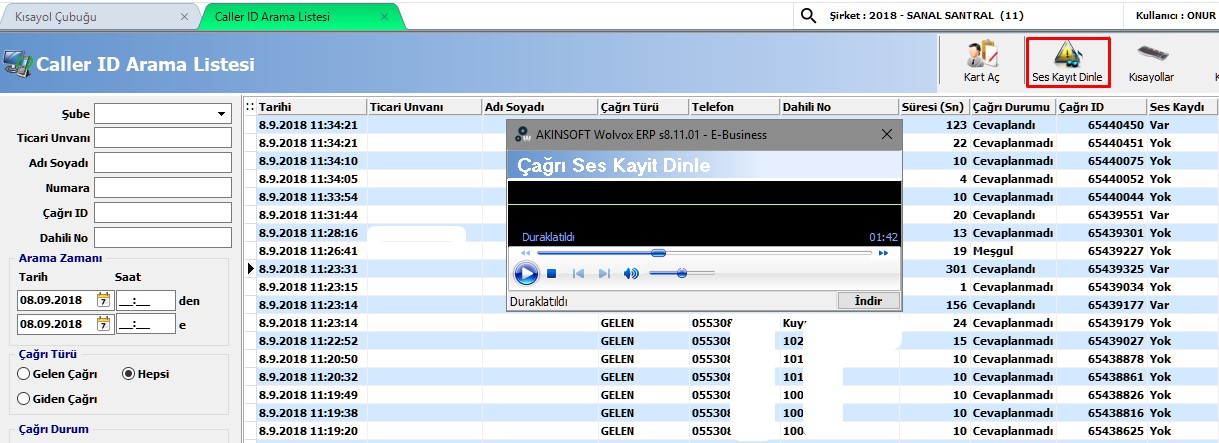The width and height of the screenshot is (1219, 443).
Task: Close the Kısayol Çubuğu tab
Action: pos(183,17)
